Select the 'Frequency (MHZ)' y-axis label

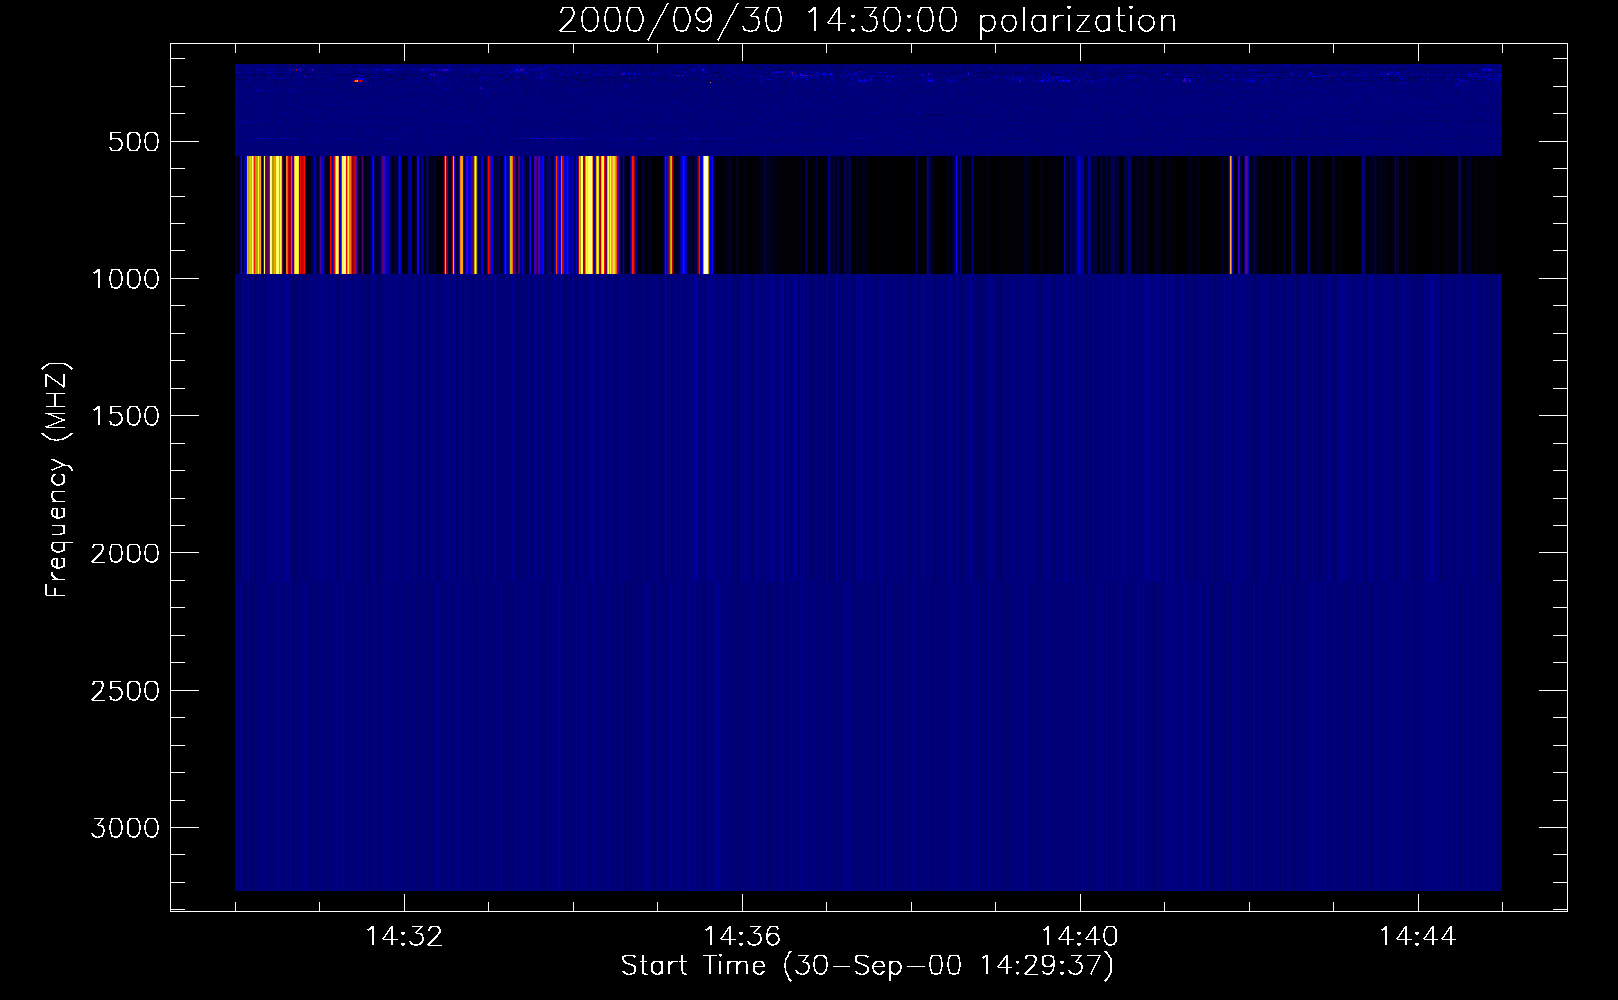[57, 480]
